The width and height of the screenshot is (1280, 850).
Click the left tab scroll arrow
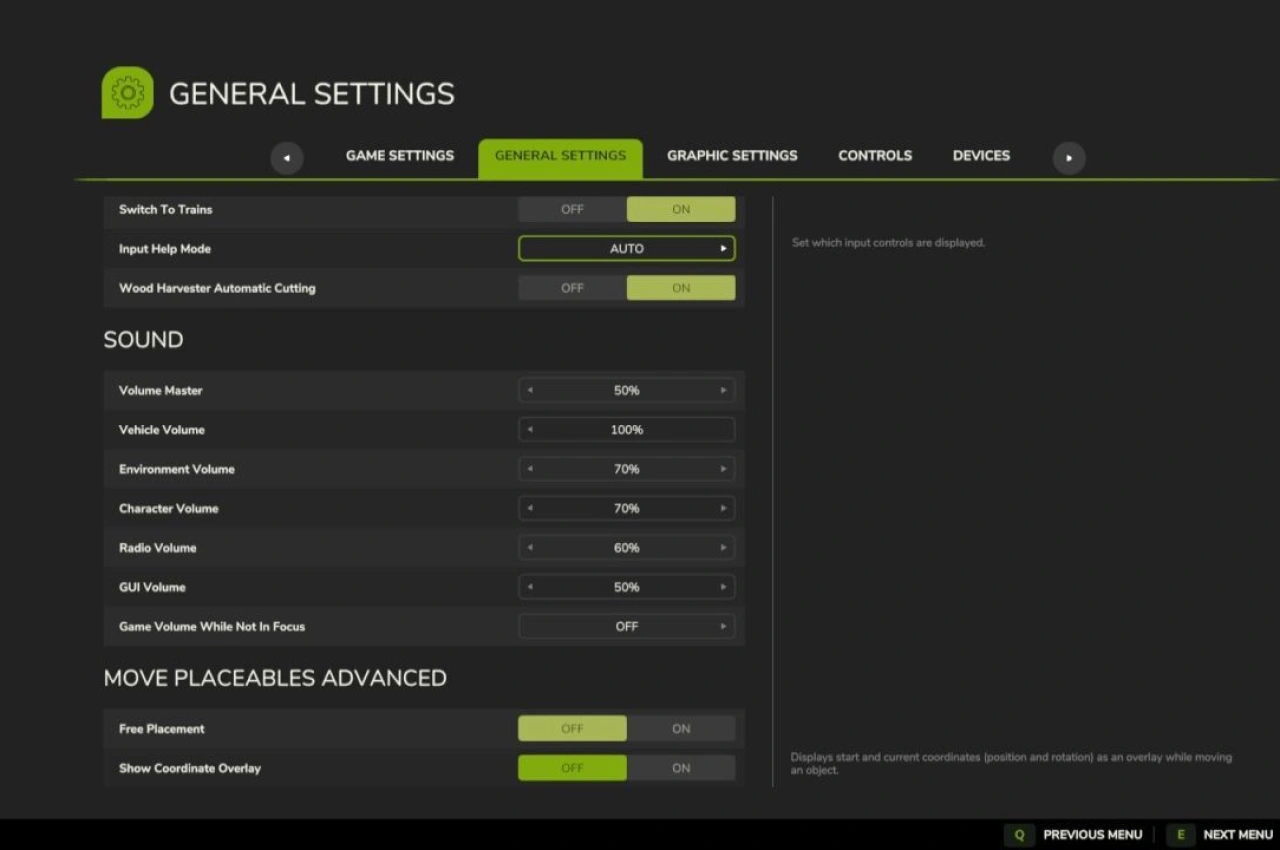pos(287,158)
